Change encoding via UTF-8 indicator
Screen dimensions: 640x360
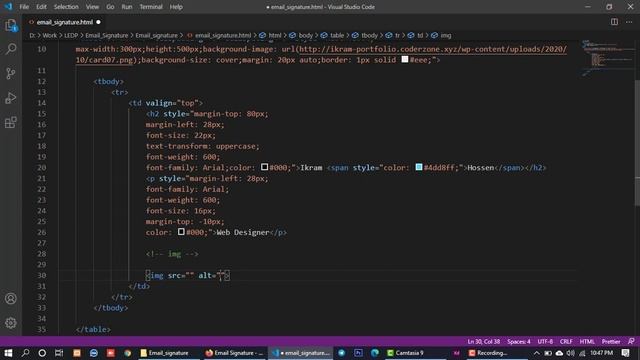pos(545,341)
